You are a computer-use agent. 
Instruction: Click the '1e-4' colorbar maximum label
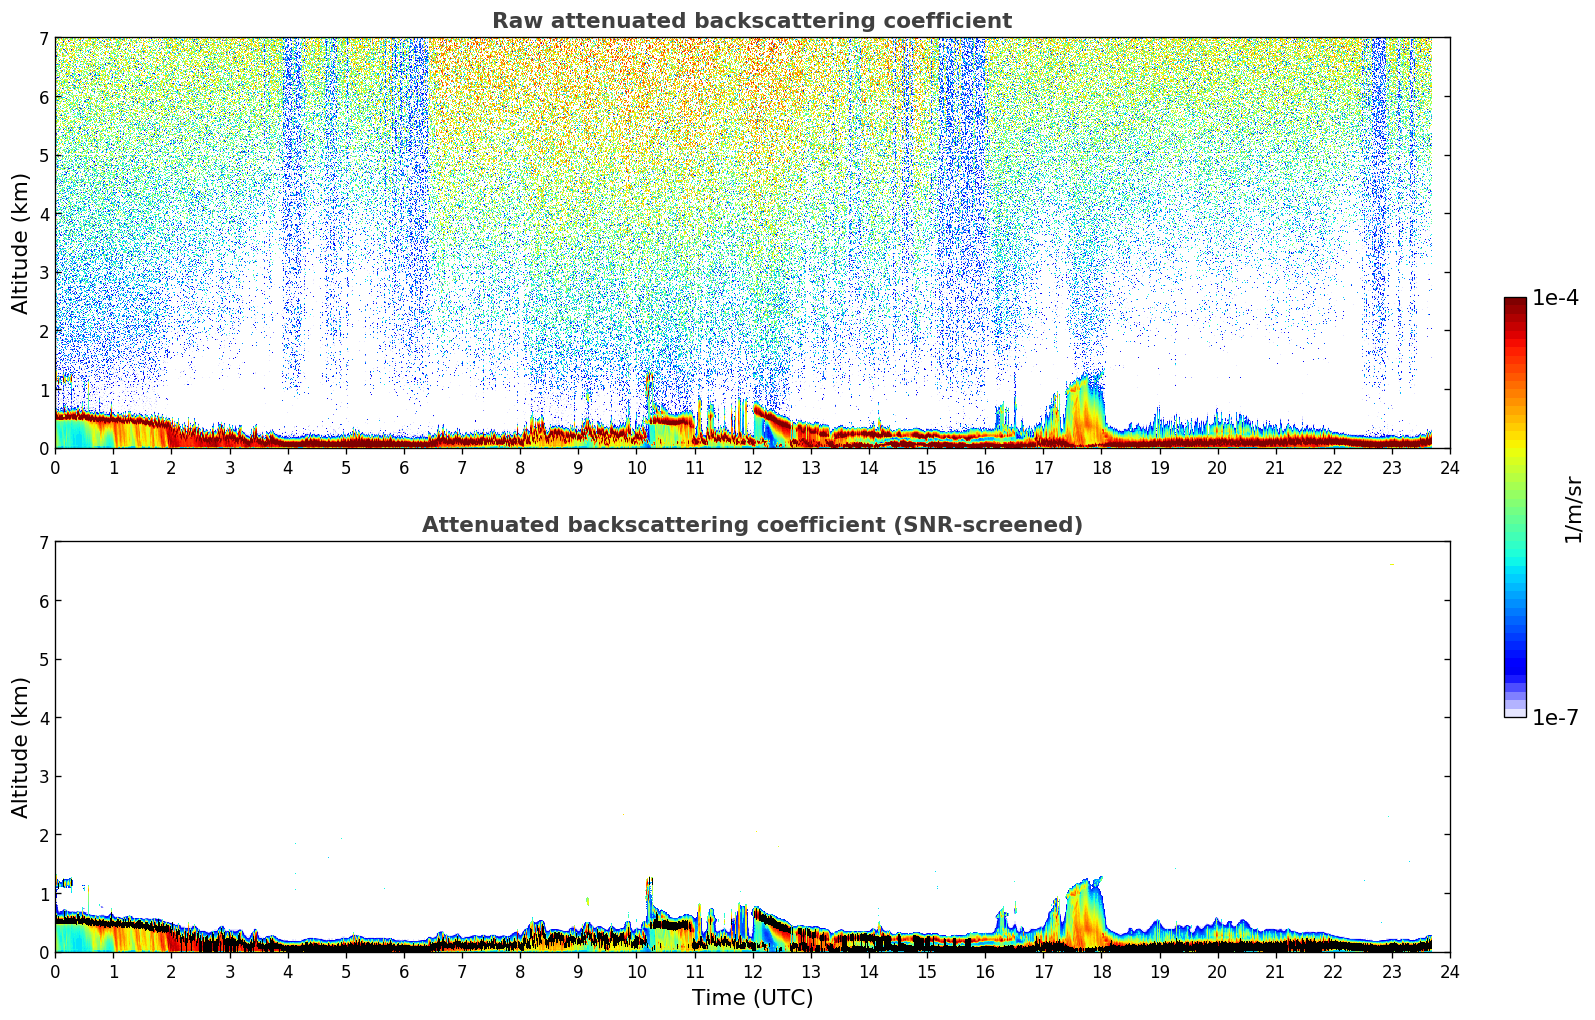click(1555, 298)
